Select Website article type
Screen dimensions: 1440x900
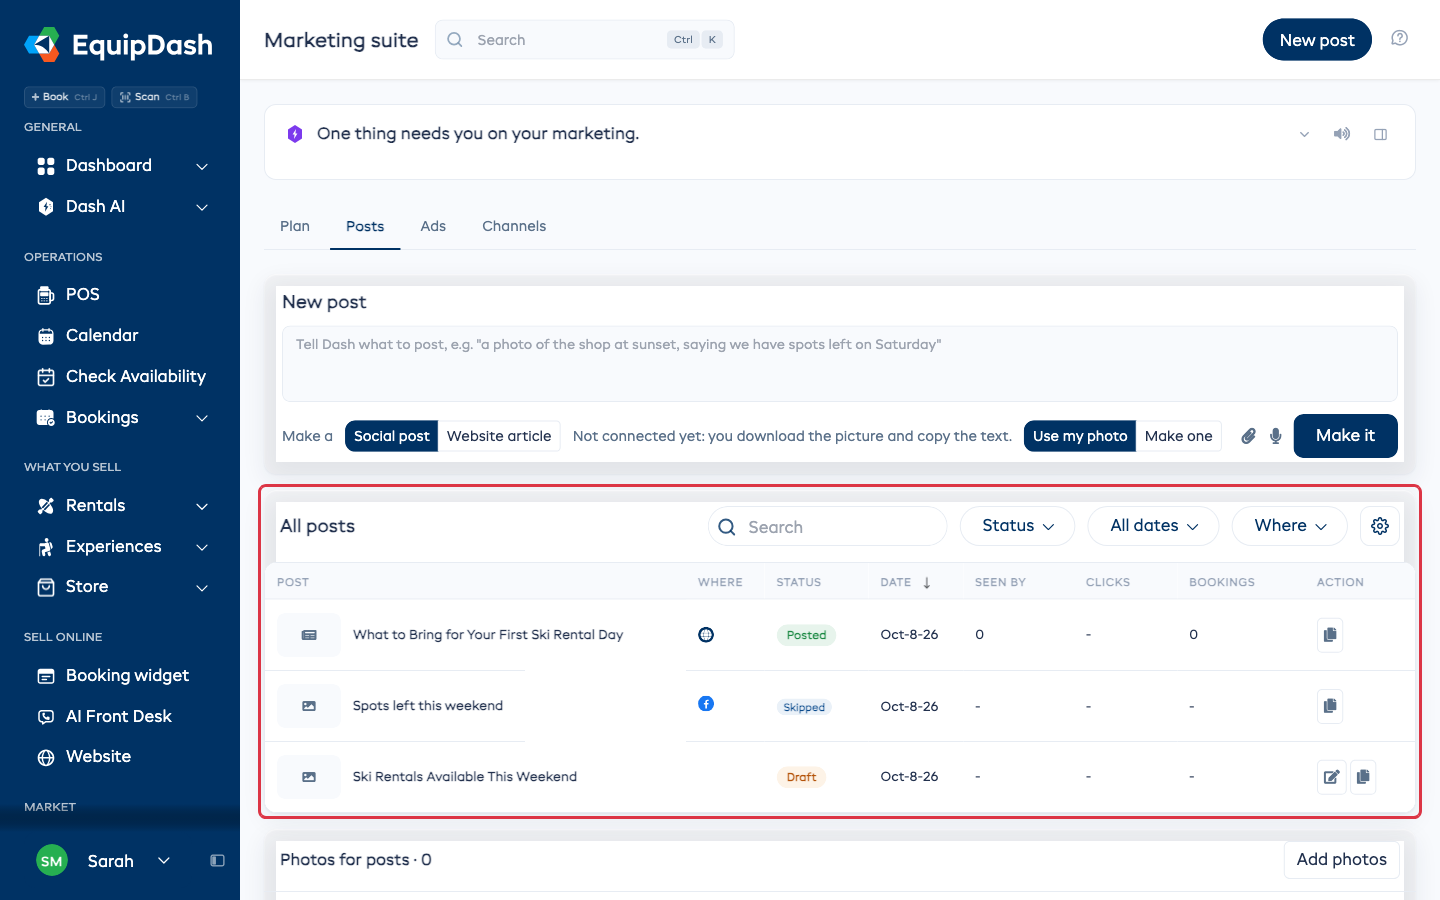[x=499, y=436]
